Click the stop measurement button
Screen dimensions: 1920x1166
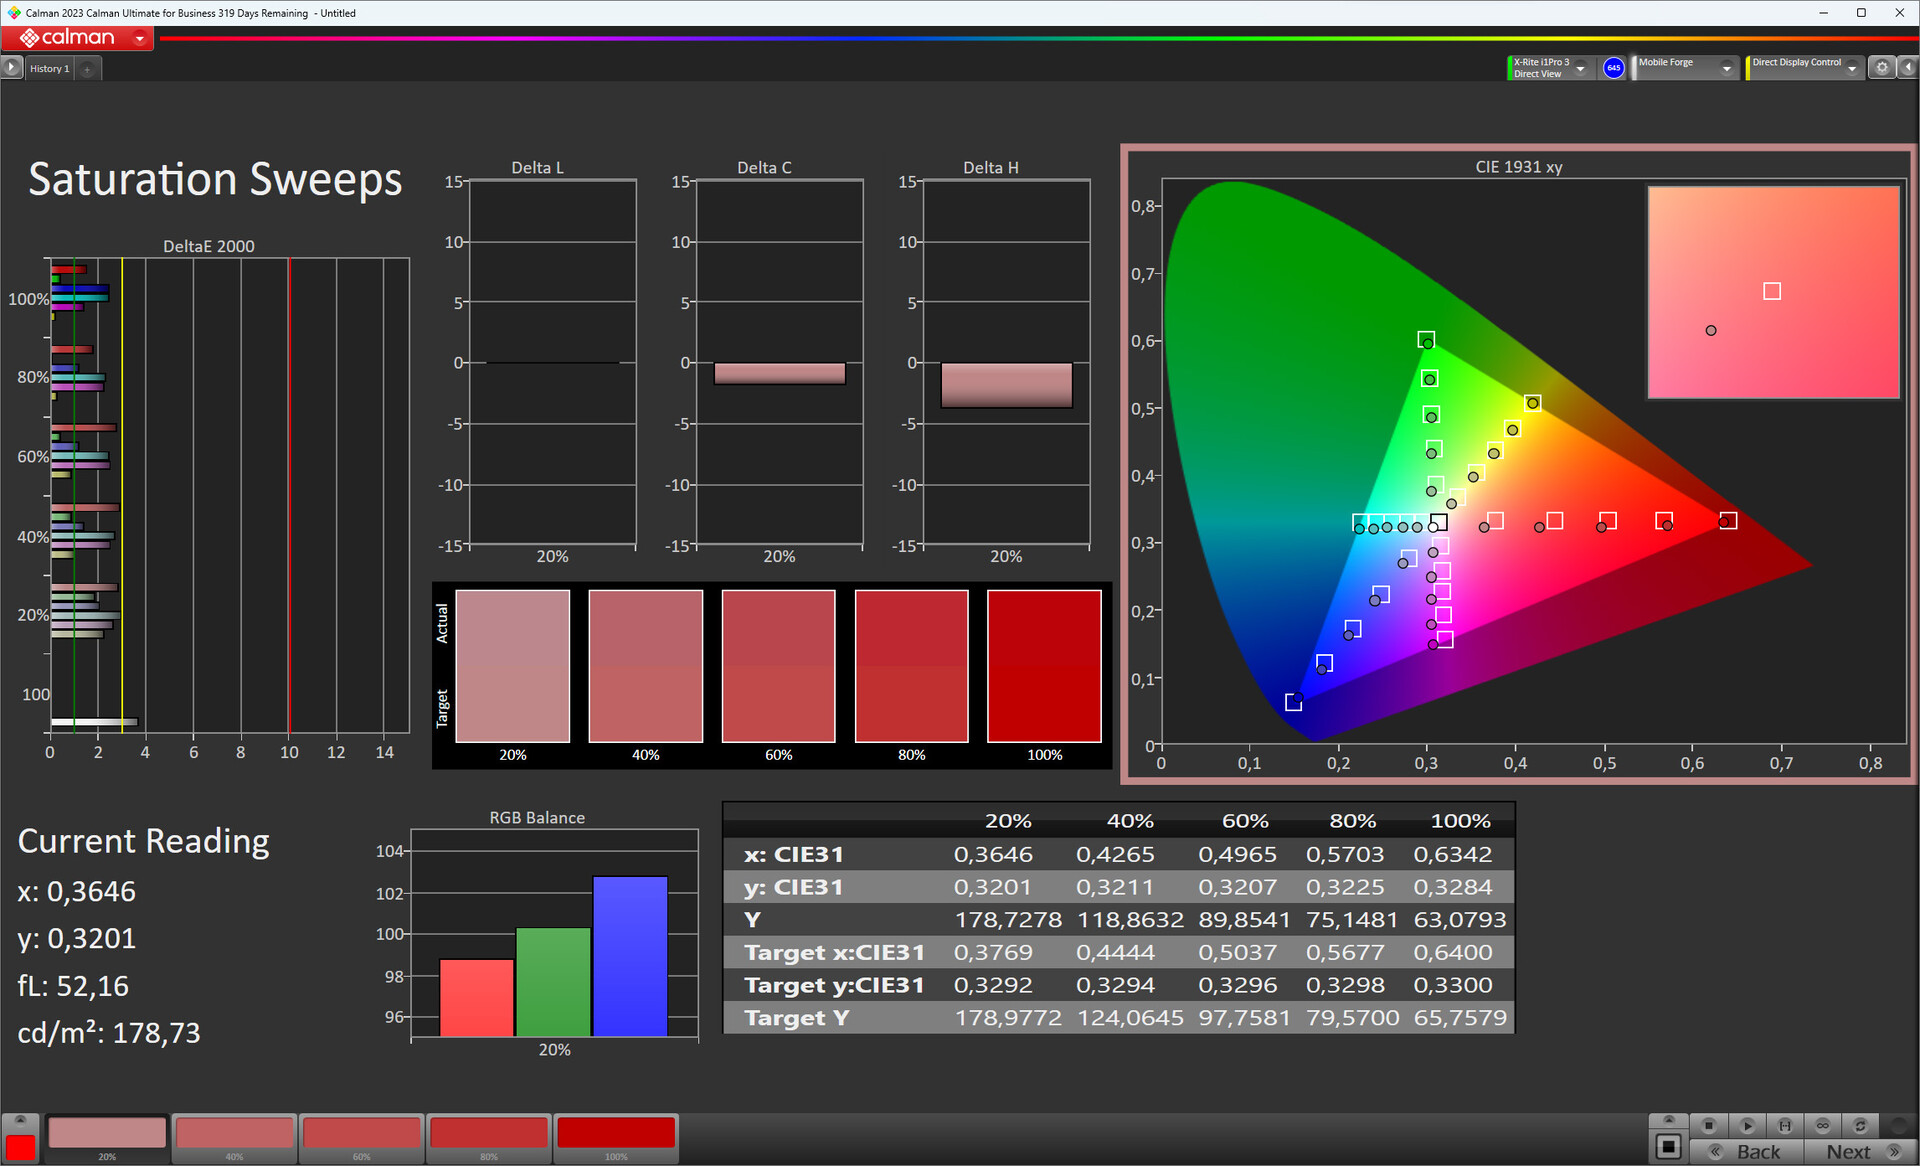pyautogui.click(x=1709, y=1125)
